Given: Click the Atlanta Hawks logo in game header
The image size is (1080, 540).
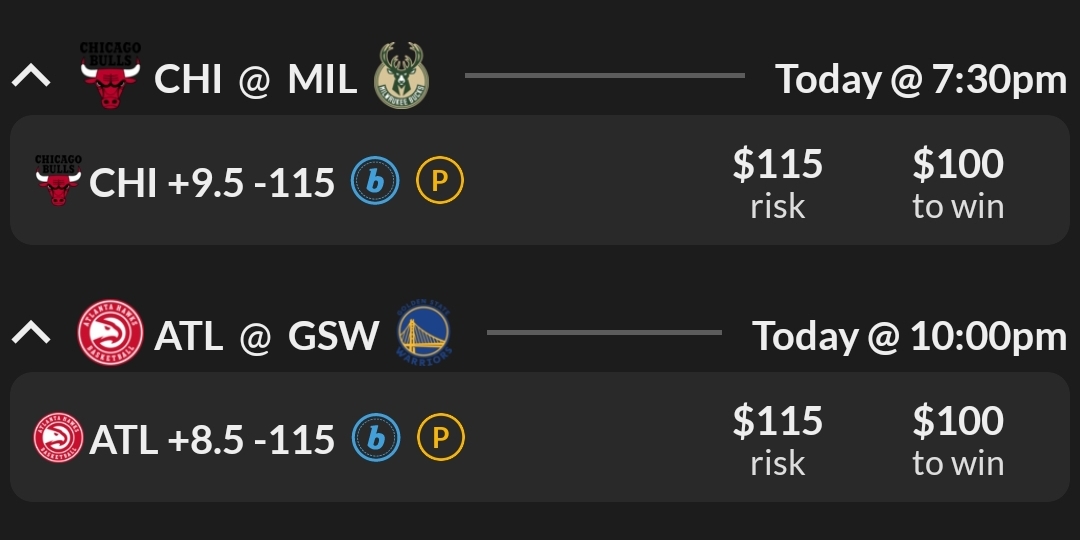Looking at the screenshot, I should [110, 333].
